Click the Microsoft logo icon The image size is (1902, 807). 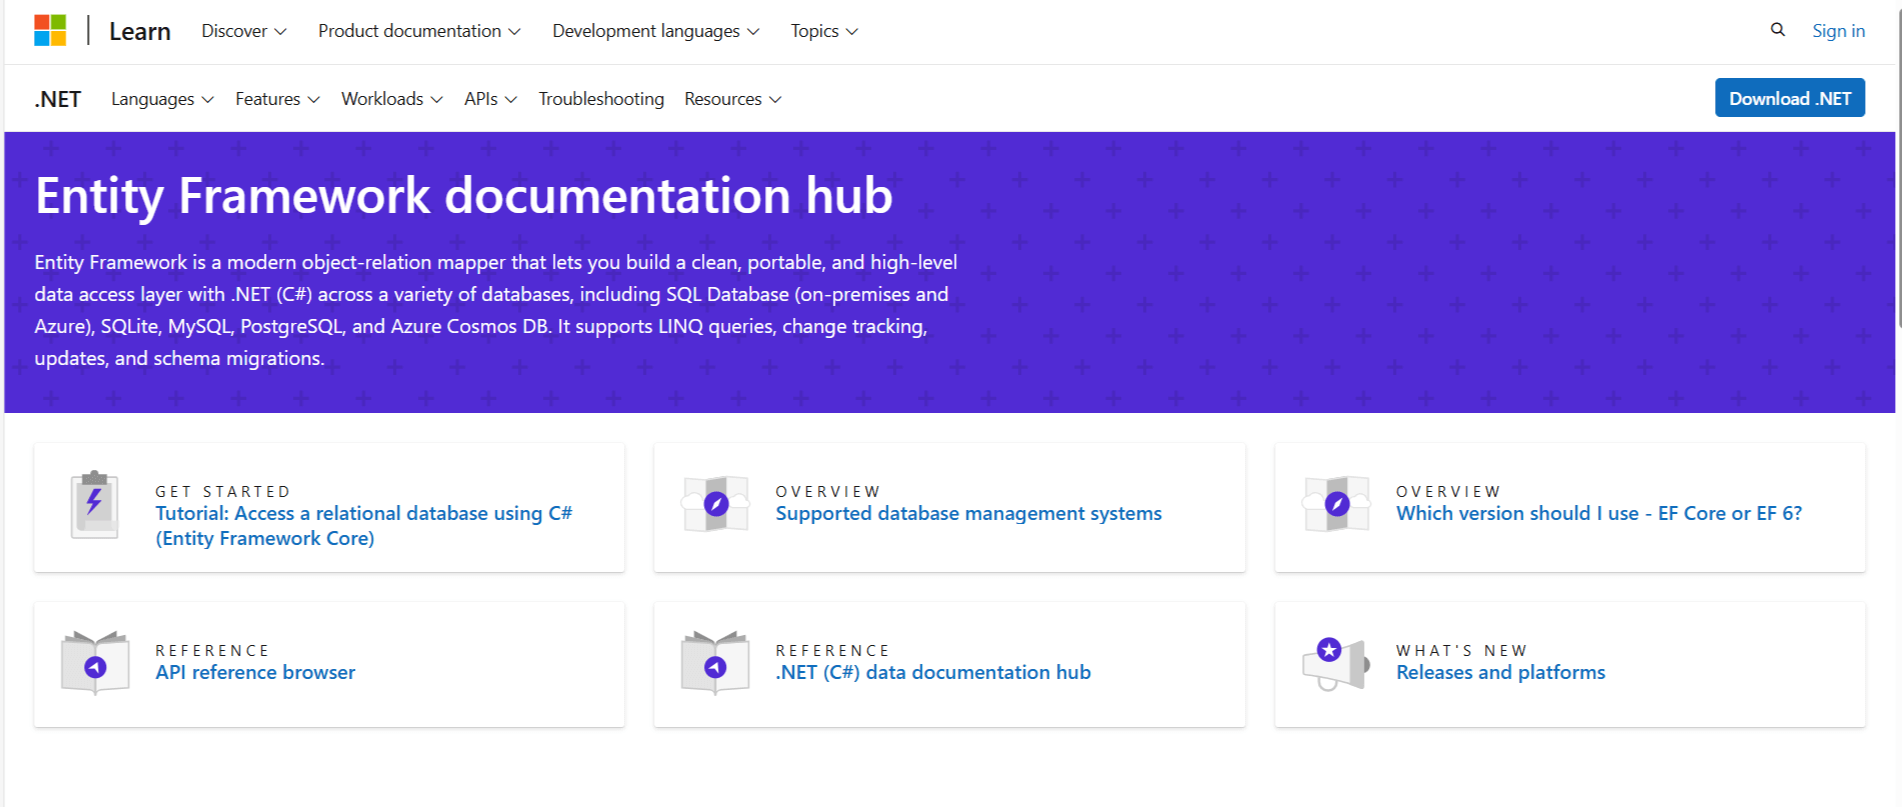50,30
